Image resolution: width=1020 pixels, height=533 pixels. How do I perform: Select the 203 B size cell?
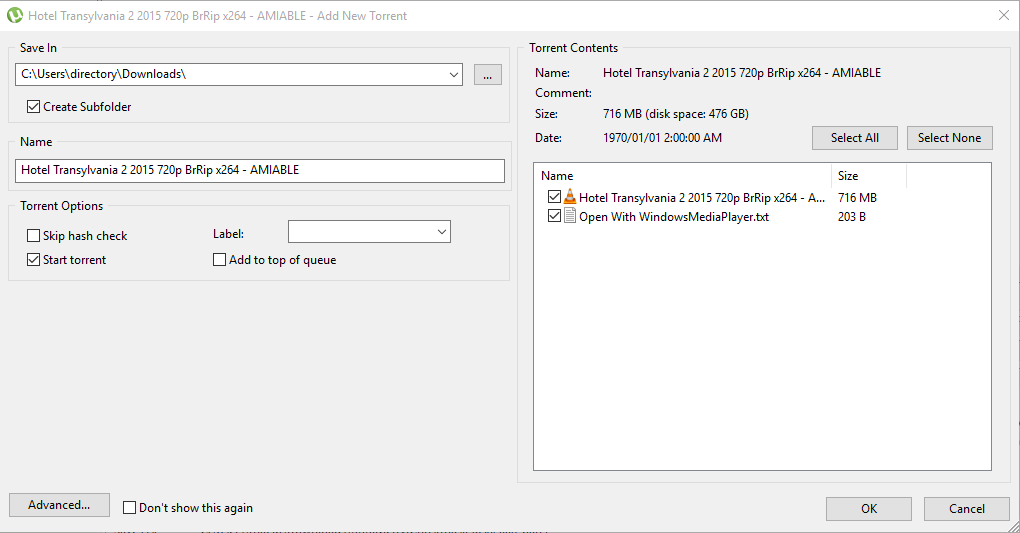point(852,217)
